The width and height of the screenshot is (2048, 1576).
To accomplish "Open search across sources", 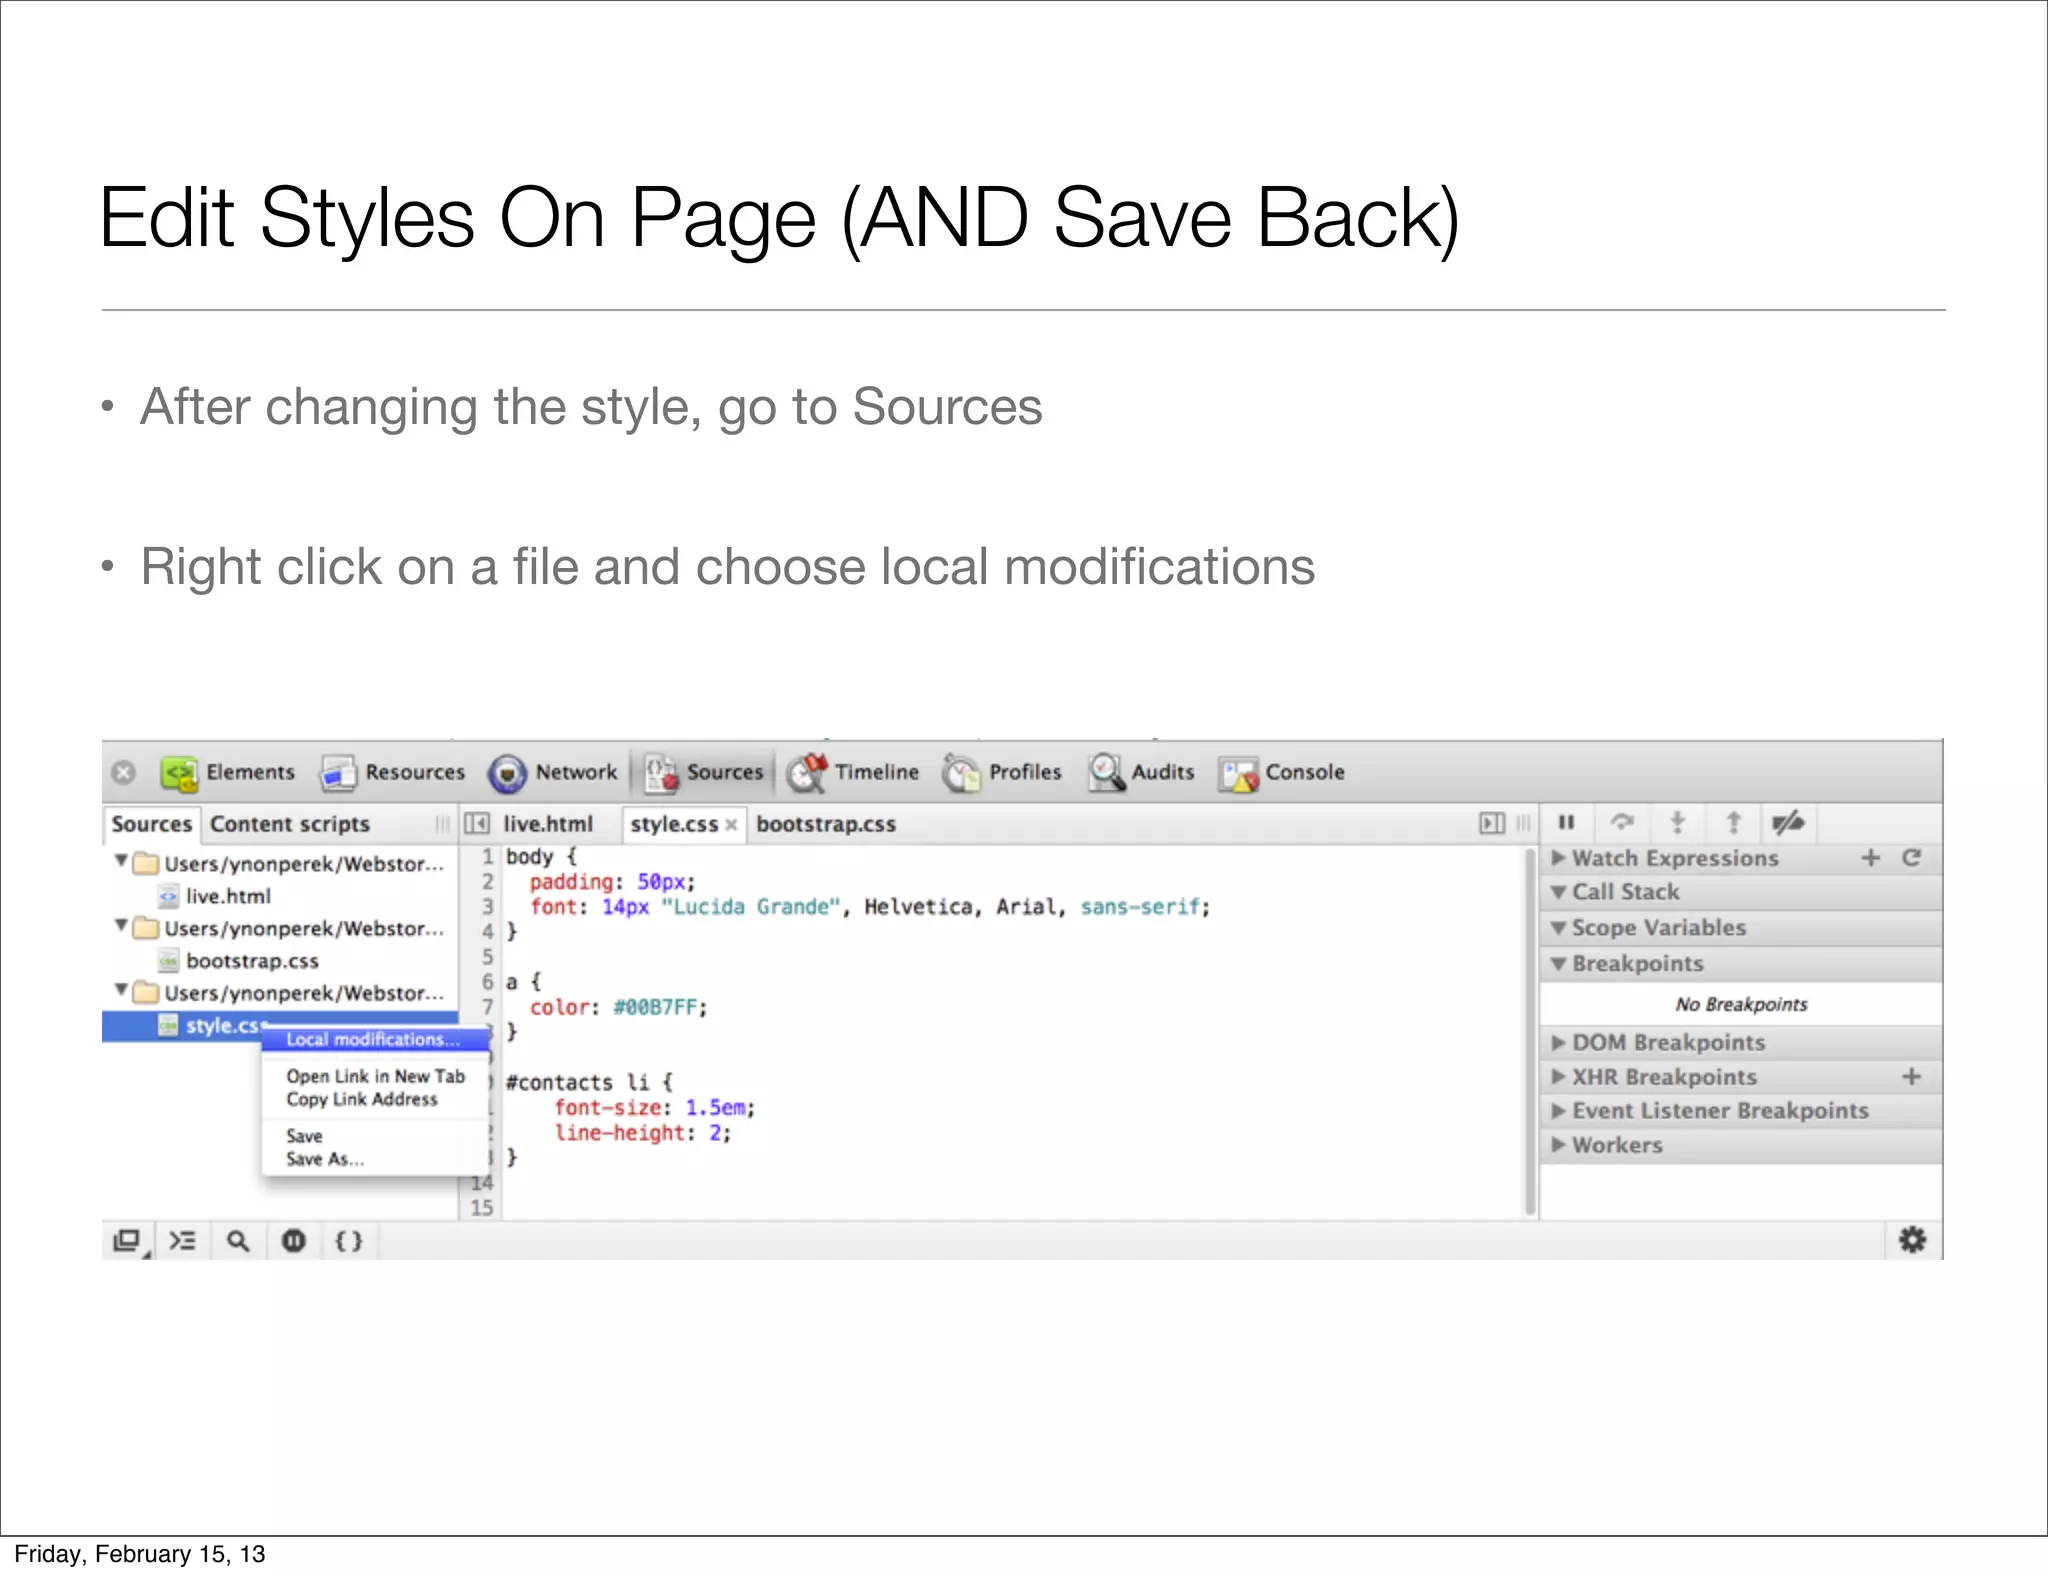I will pos(238,1242).
